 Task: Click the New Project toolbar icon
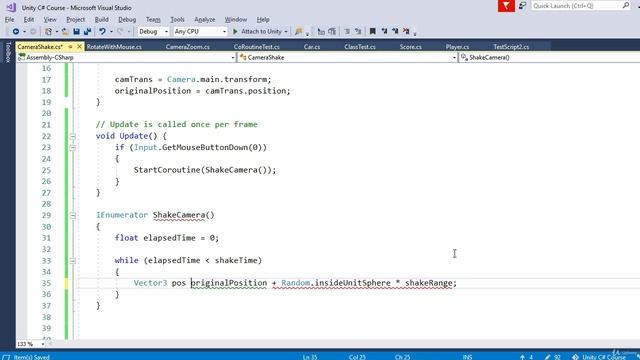click(48, 31)
